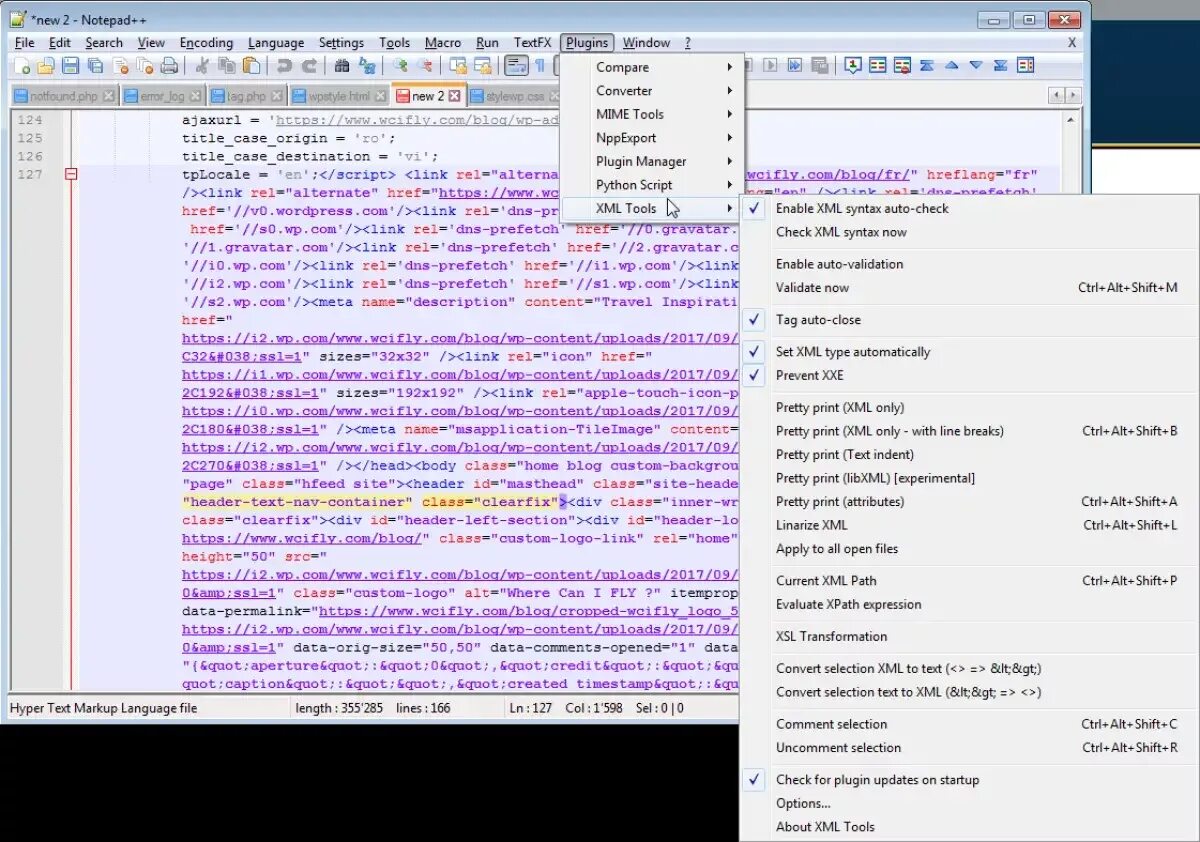Click "Hyper Text Markup Language file" status text
The height and width of the screenshot is (842, 1200).
point(103,708)
